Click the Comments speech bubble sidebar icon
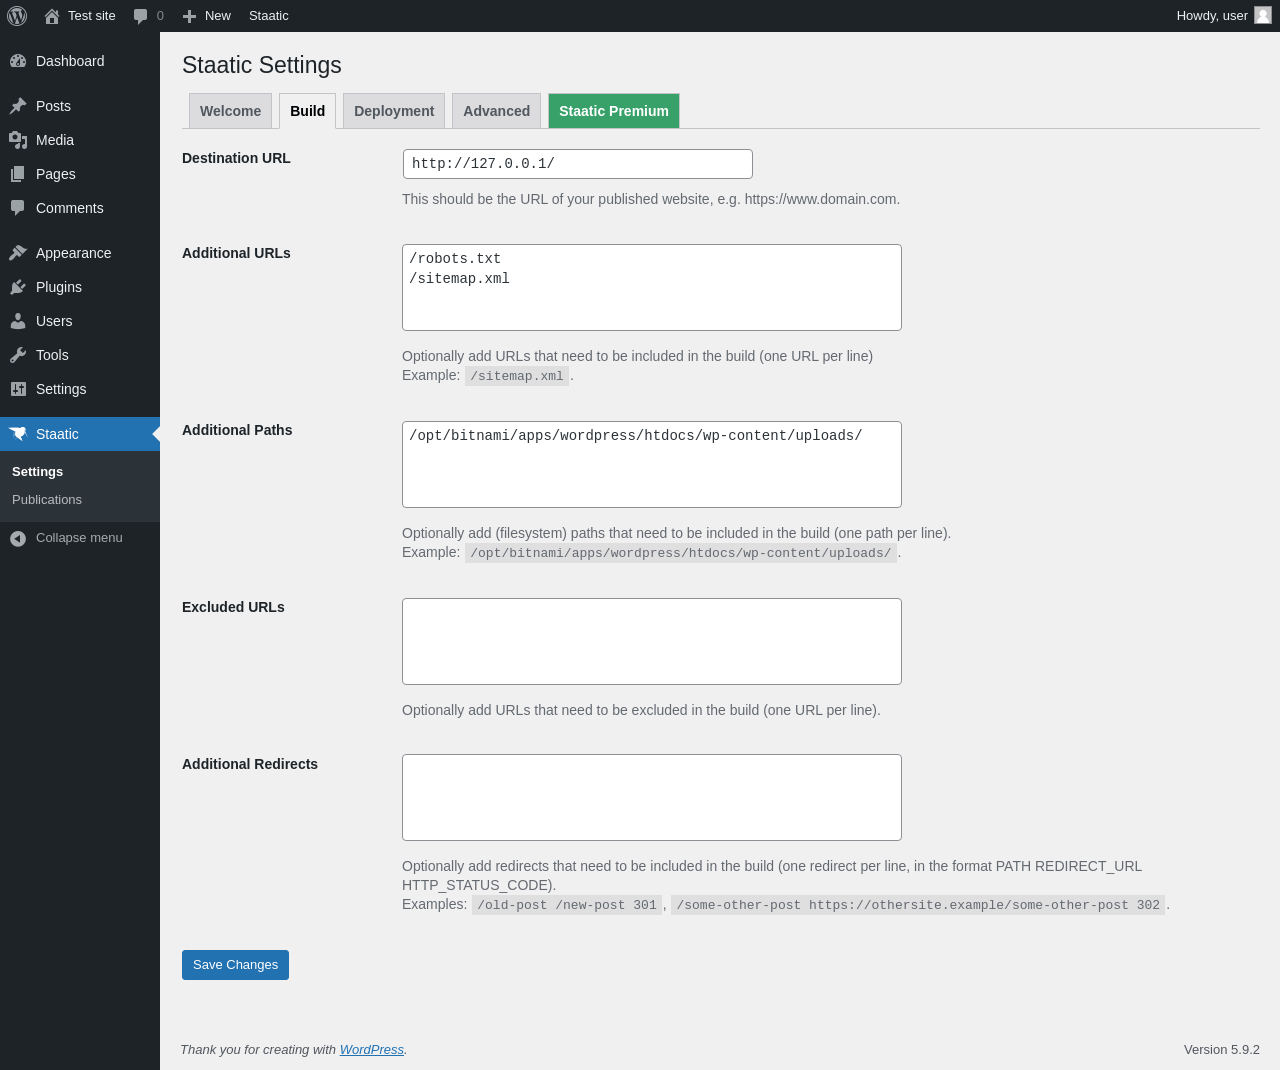Viewport: 1280px width, 1070px height. pyautogui.click(x=18, y=208)
